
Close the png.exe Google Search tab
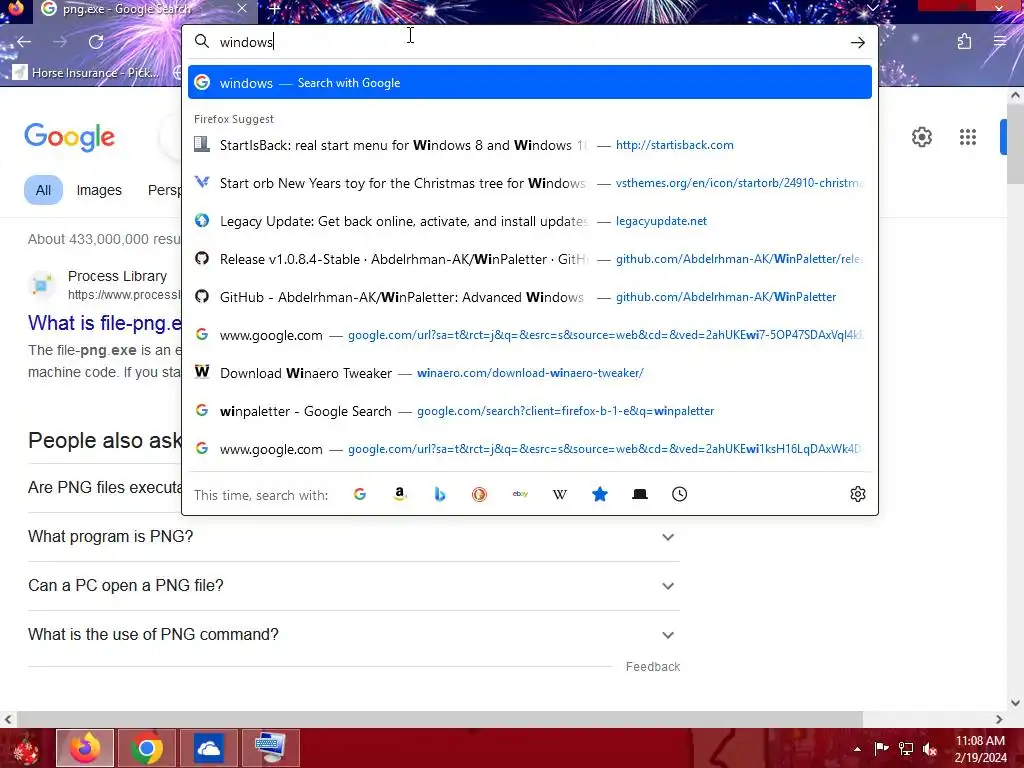[242, 9]
